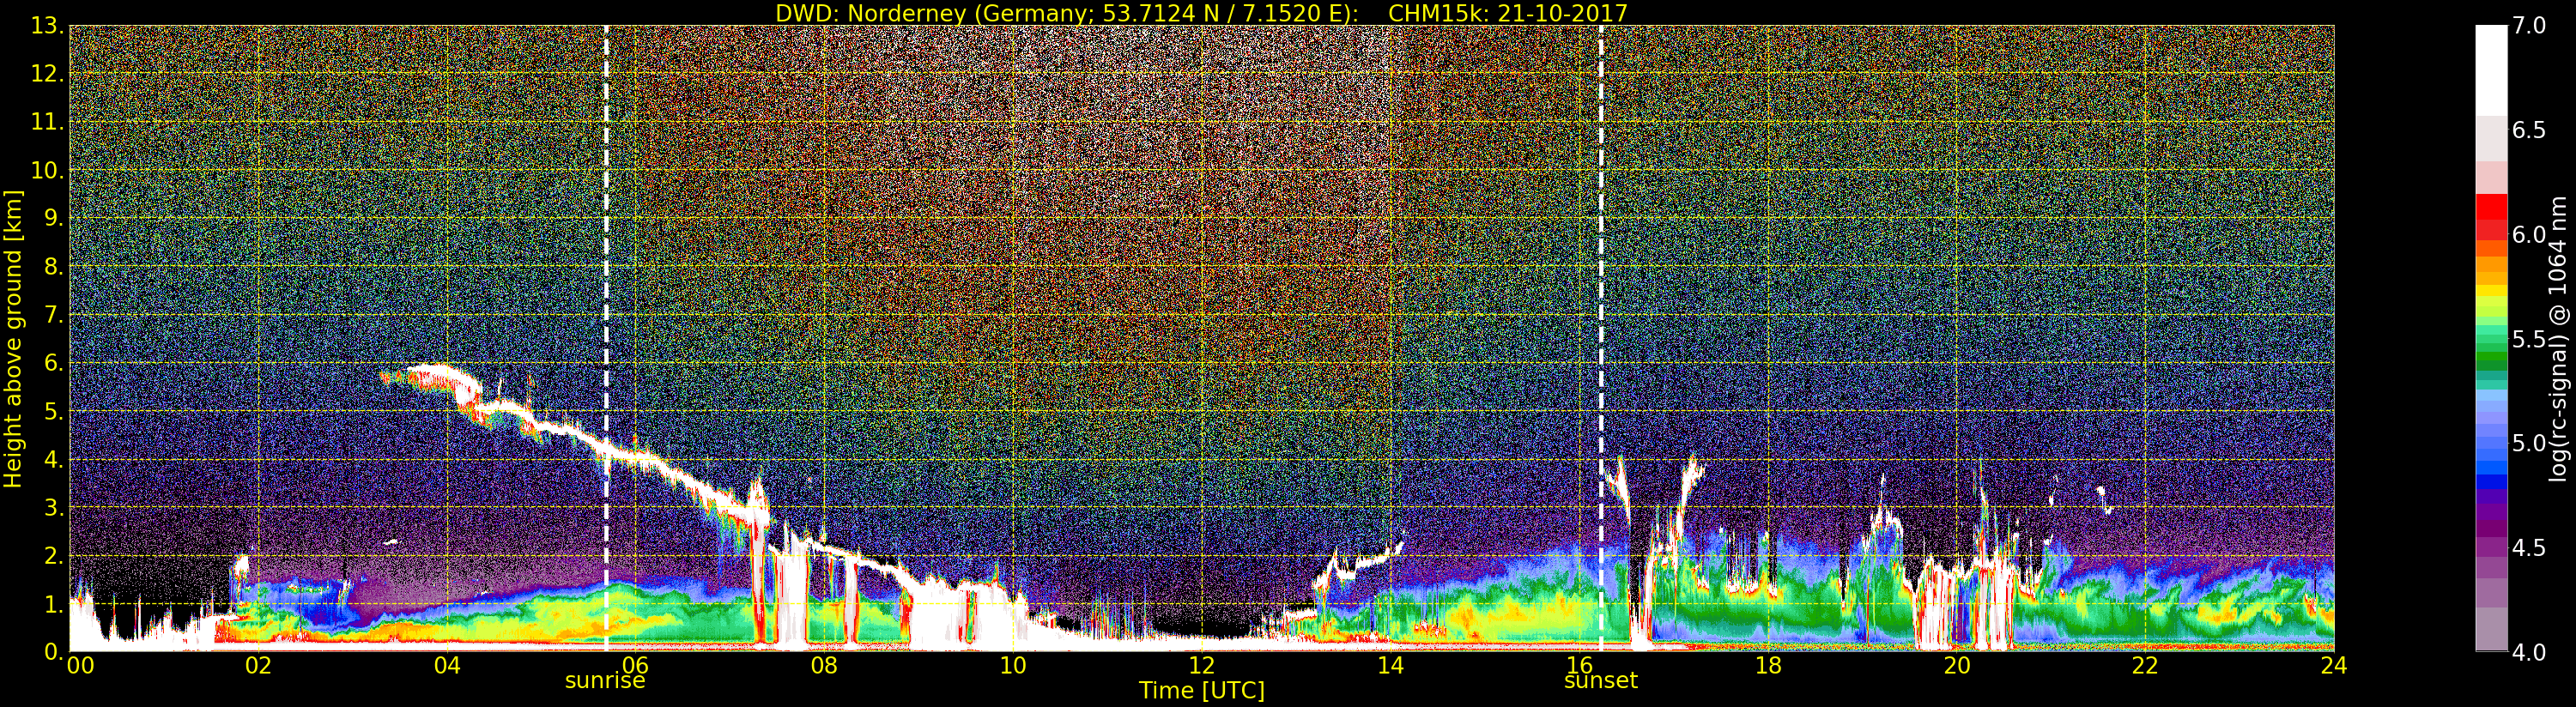This screenshot has height=707, width=2576.
Task: Click the colorbar label '6.0'
Action: pyautogui.click(x=2529, y=234)
